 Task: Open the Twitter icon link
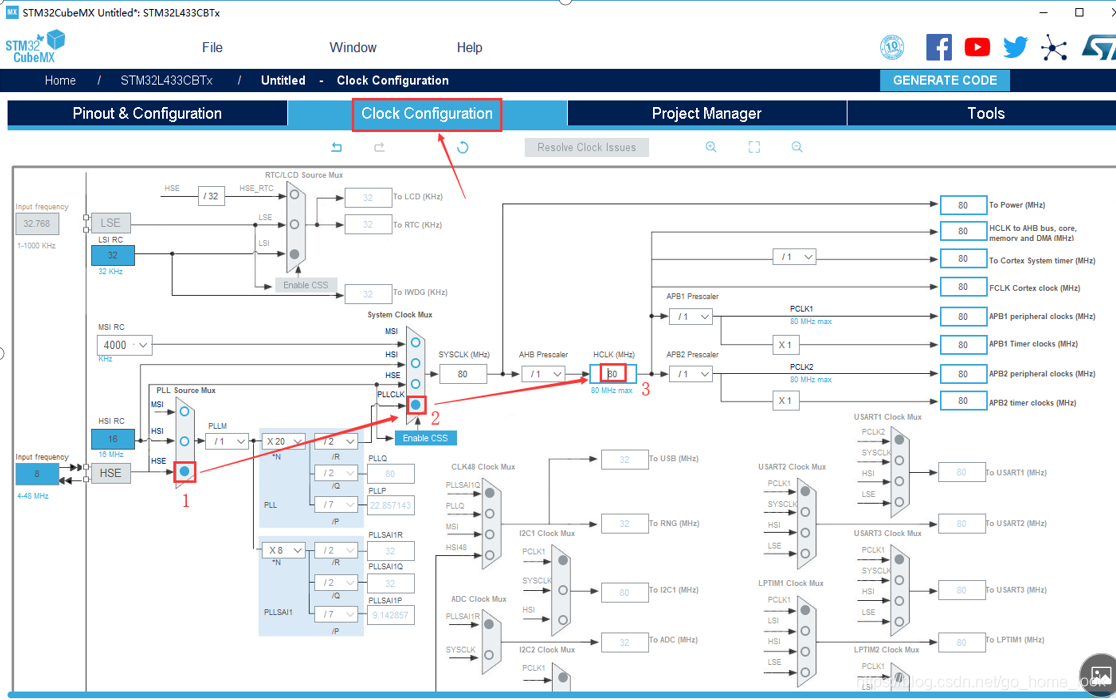click(x=1016, y=48)
